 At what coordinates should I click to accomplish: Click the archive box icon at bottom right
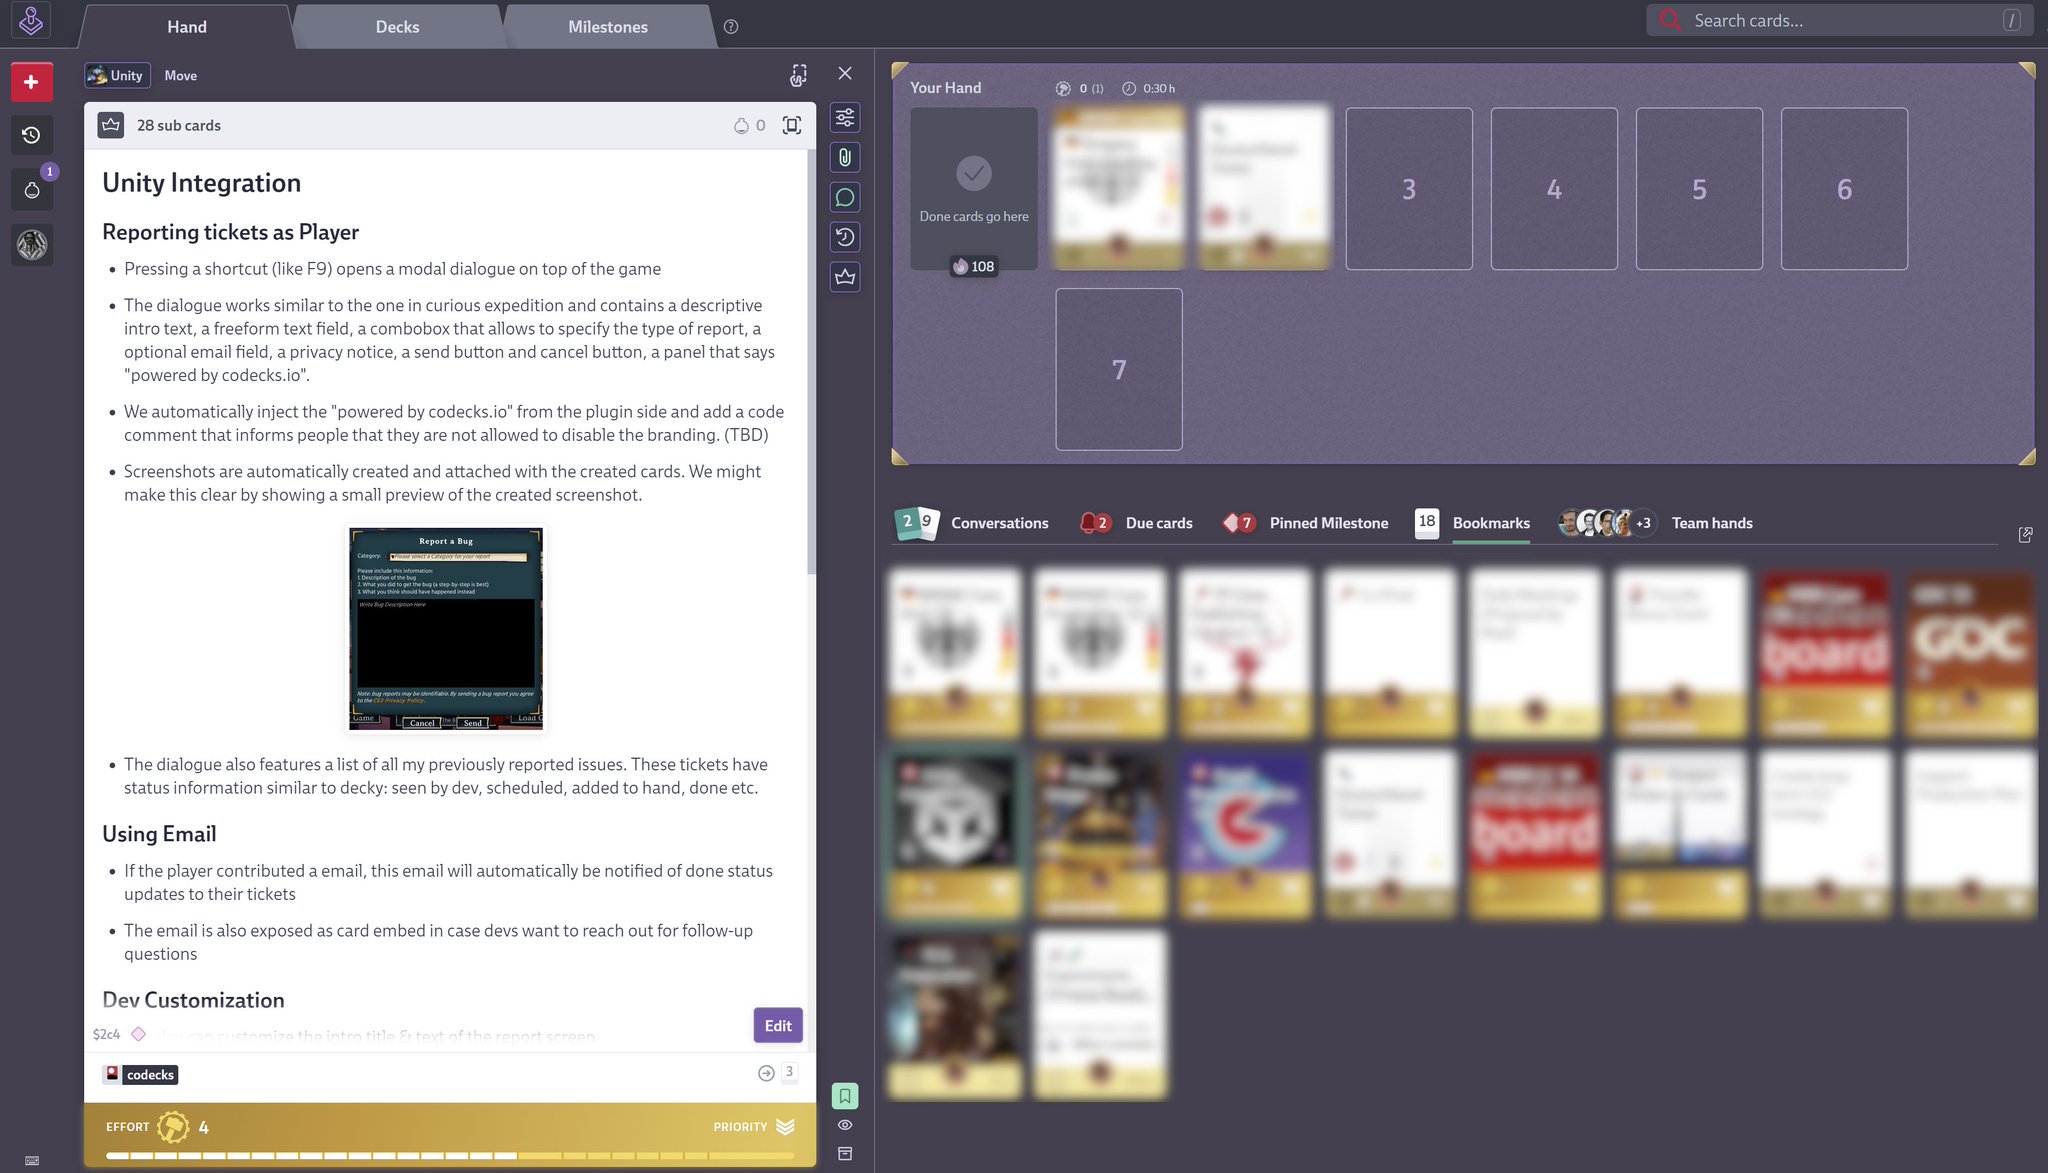[845, 1153]
